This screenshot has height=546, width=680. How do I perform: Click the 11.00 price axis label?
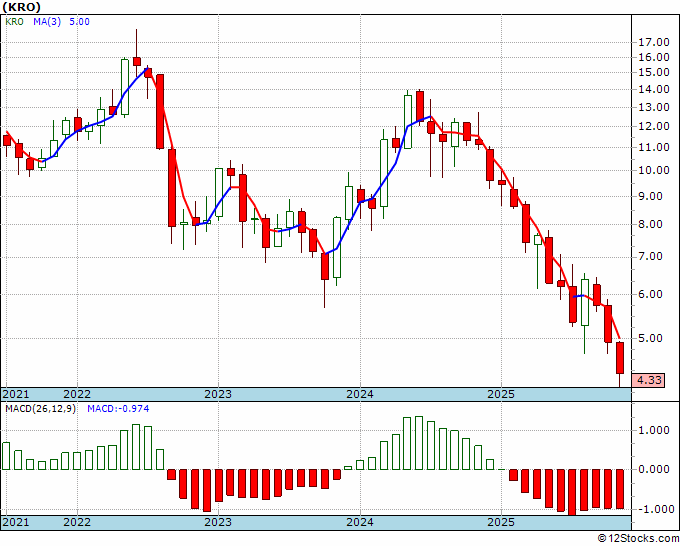[654, 147]
